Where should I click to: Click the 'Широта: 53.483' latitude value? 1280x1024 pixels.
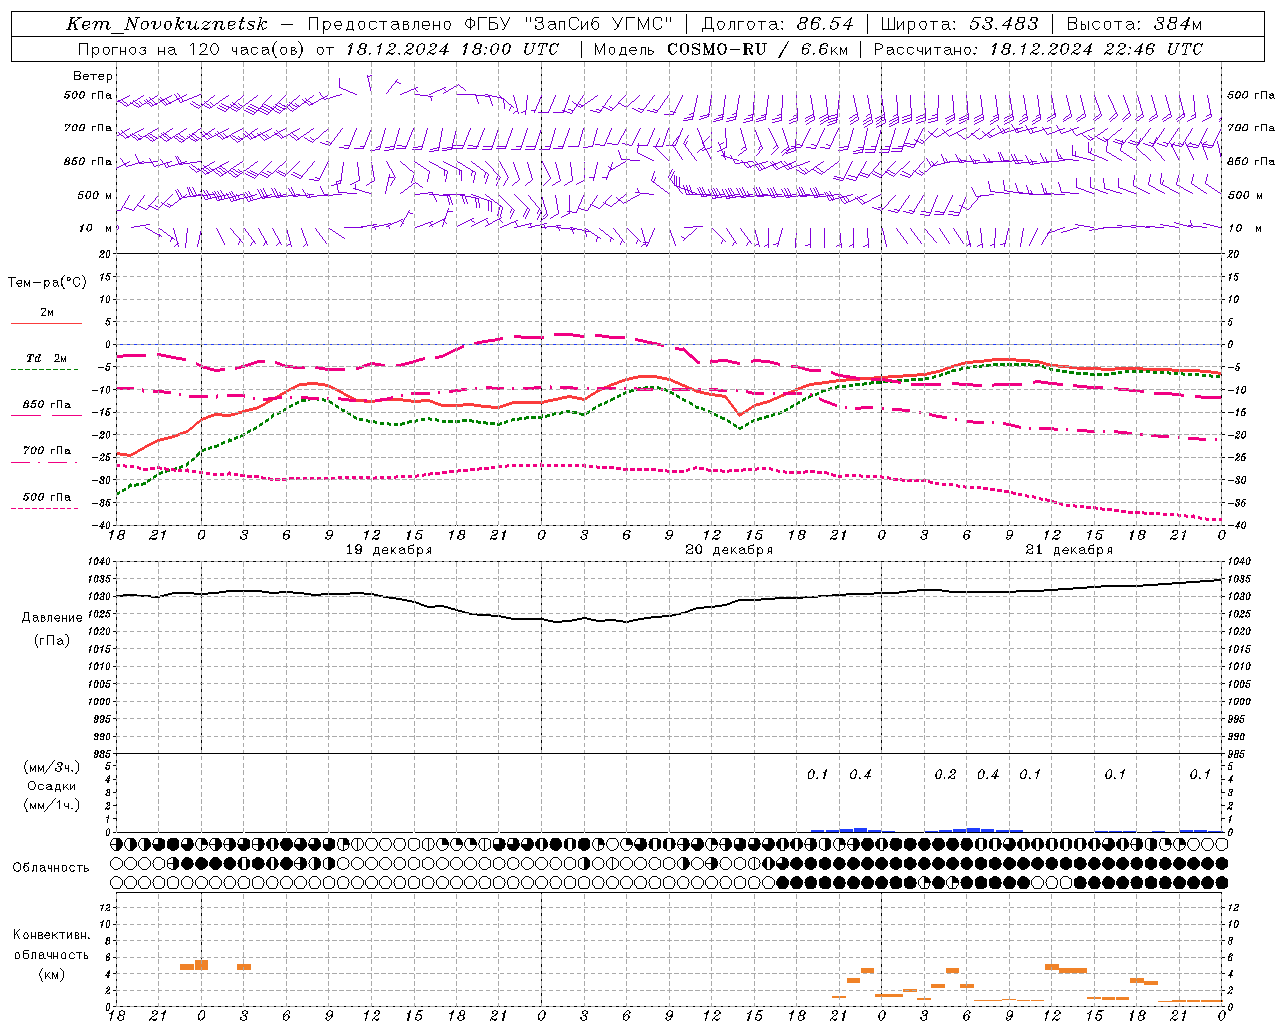point(961,24)
